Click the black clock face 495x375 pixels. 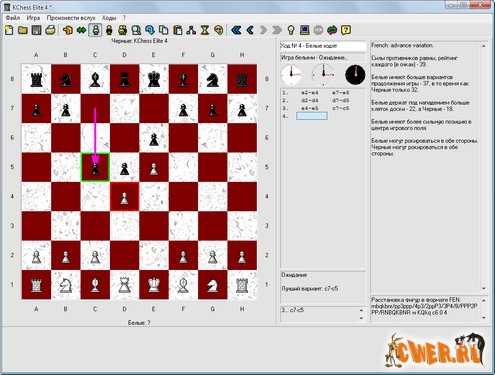click(355, 75)
